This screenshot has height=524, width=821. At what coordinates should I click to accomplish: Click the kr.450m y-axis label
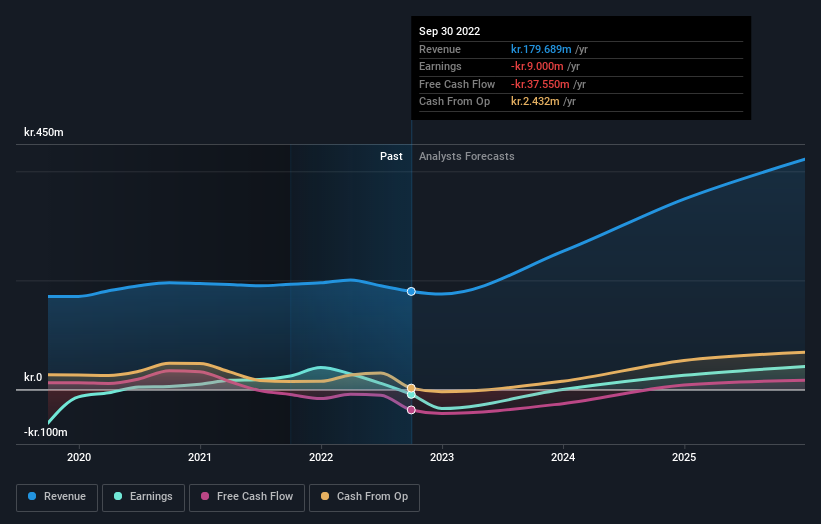point(43,132)
